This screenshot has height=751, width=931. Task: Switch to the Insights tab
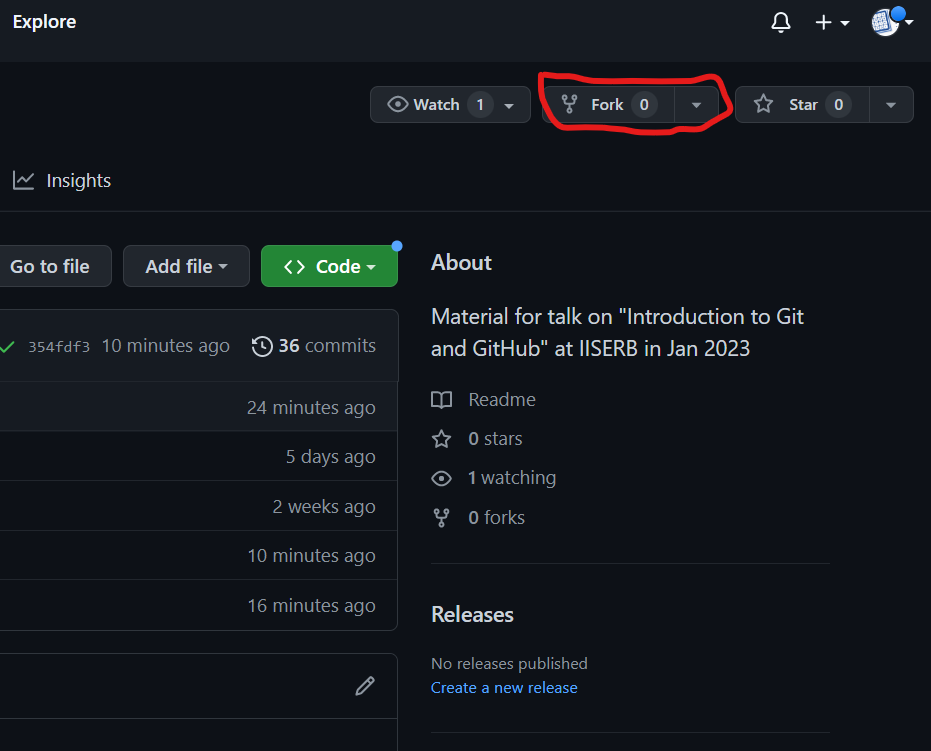(62, 180)
